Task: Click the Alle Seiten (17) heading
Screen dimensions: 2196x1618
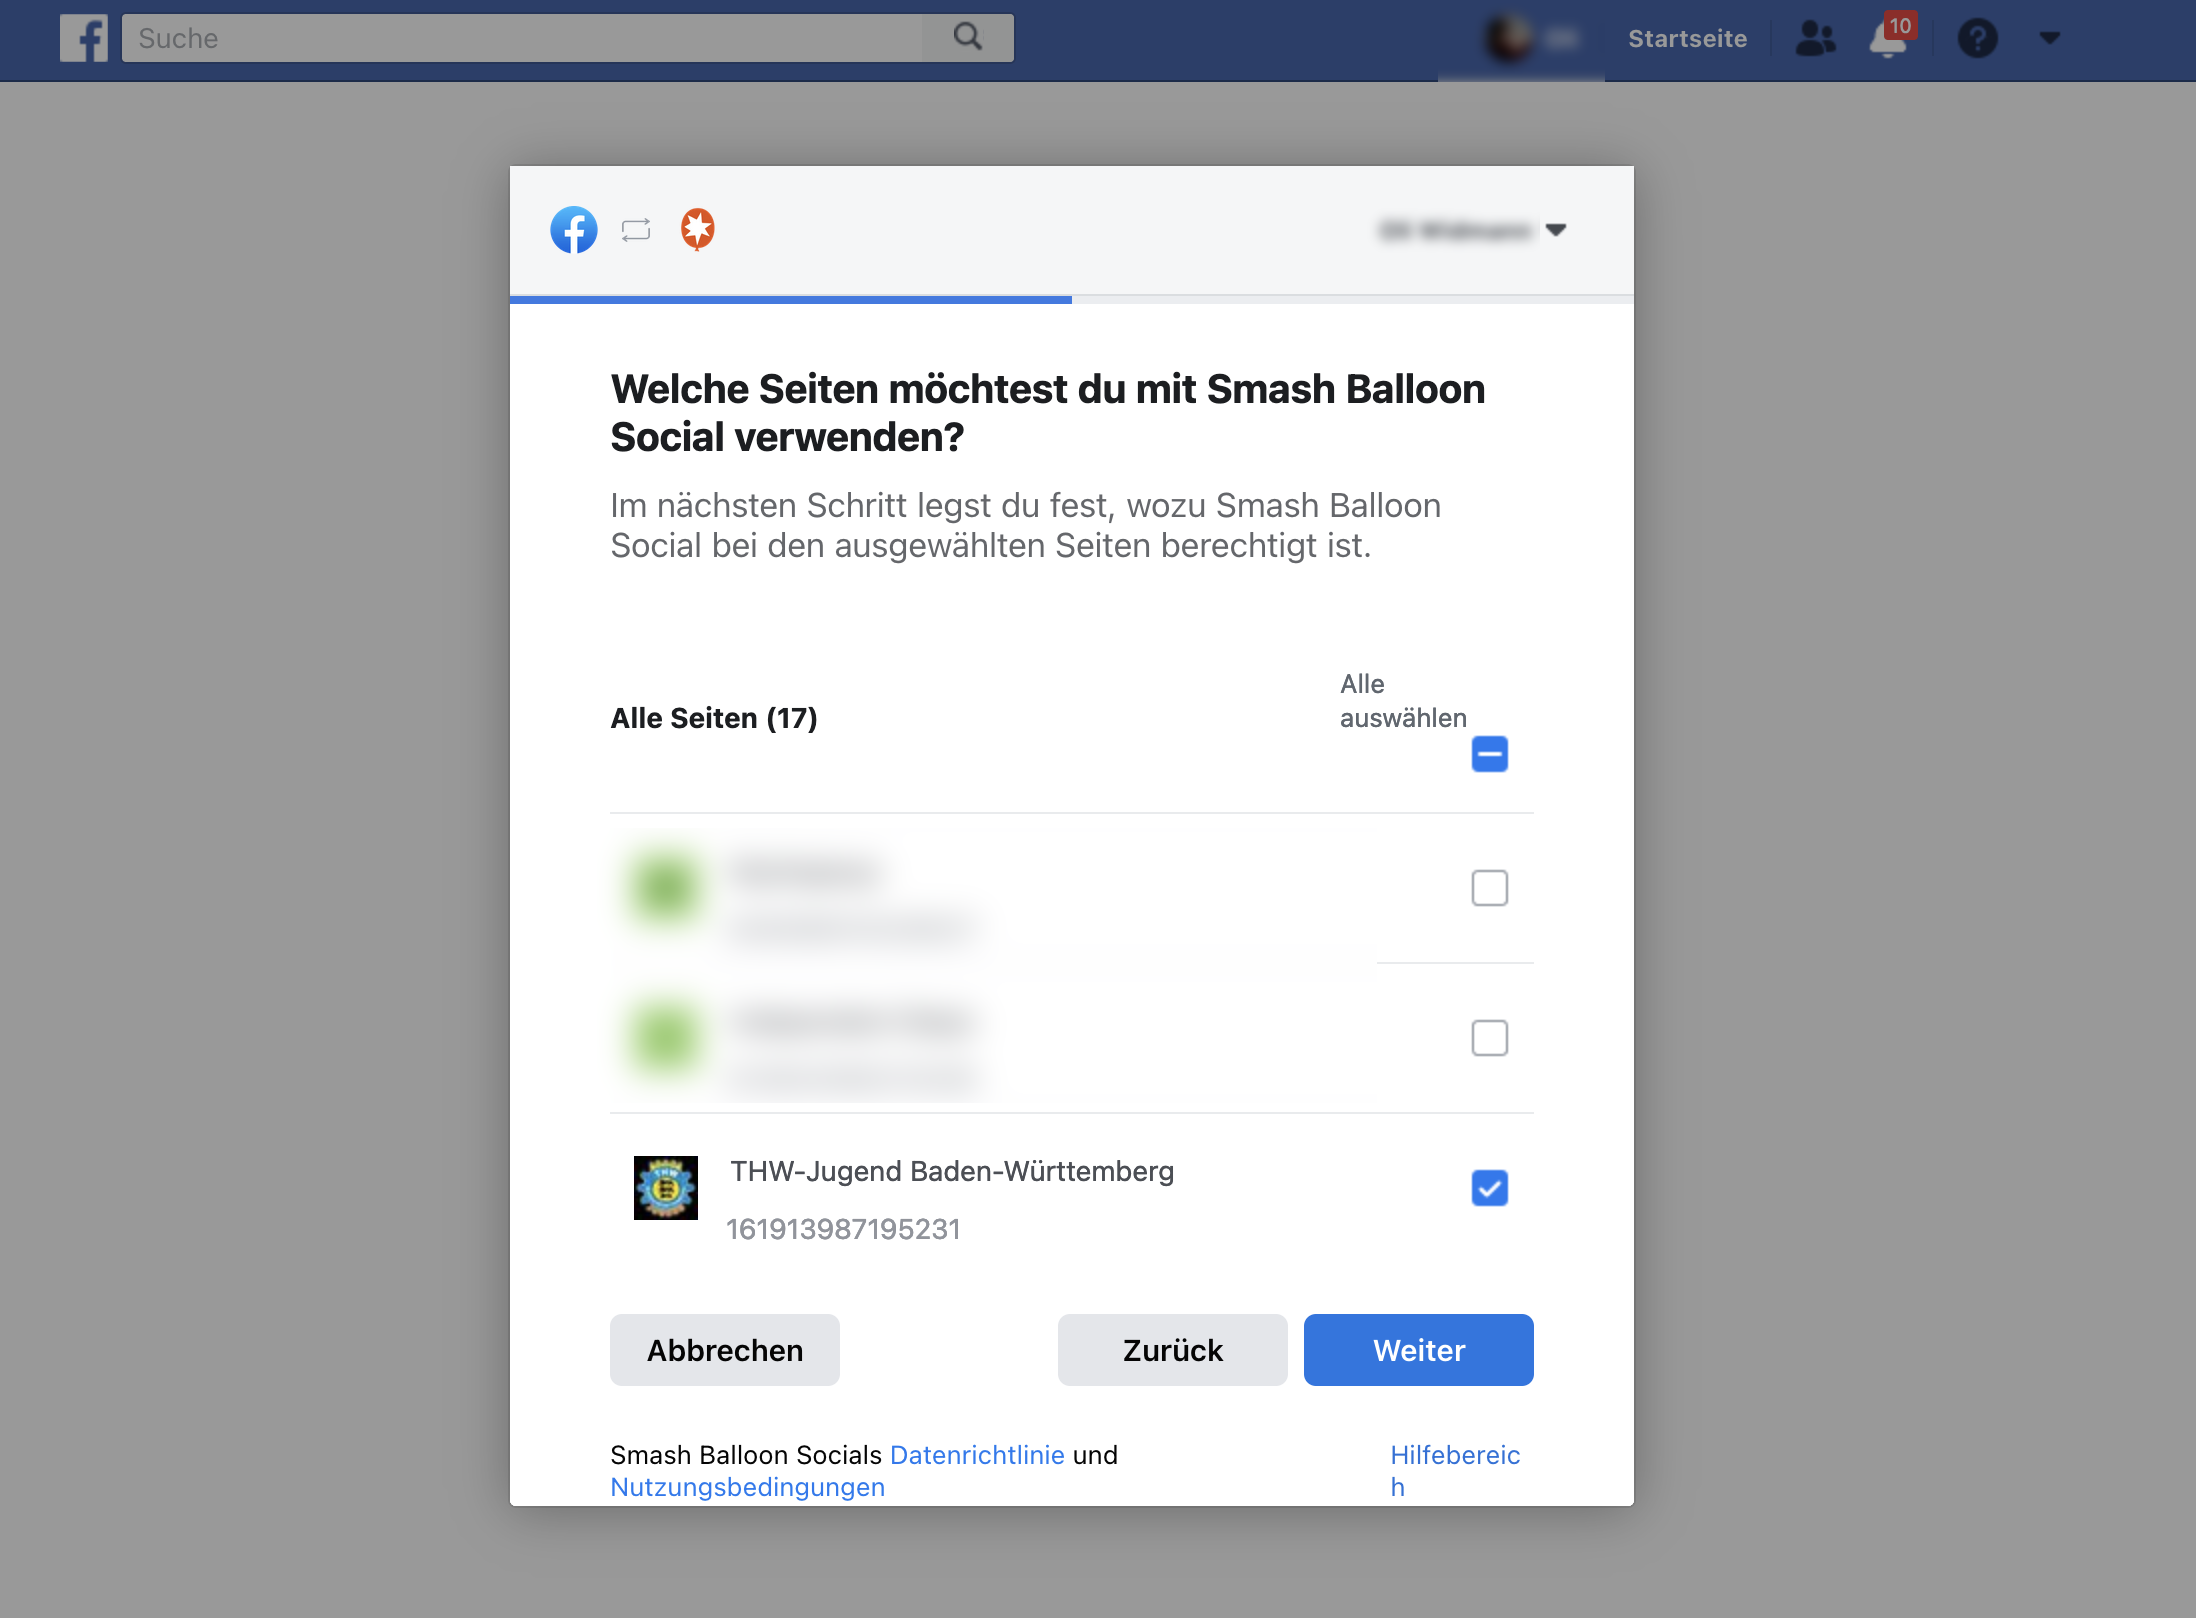Action: (x=714, y=718)
